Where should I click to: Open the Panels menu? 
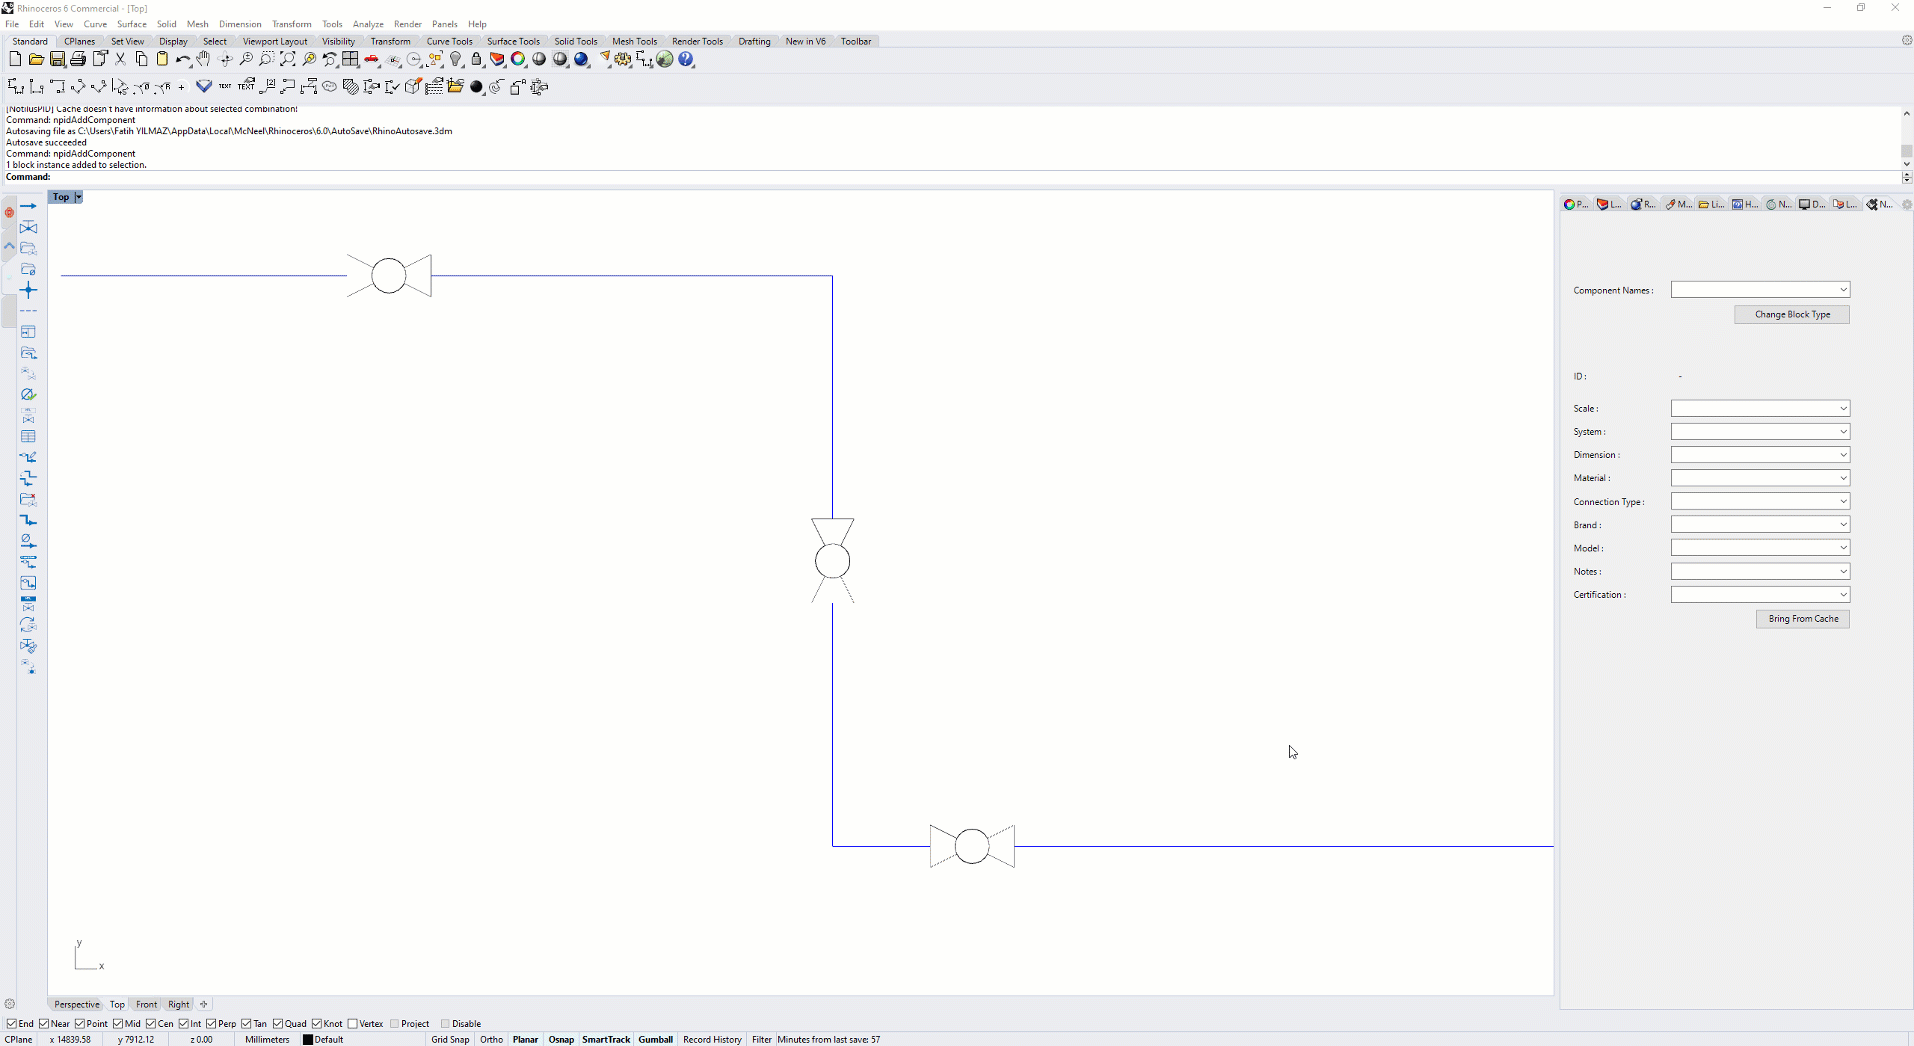pos(444,24)
